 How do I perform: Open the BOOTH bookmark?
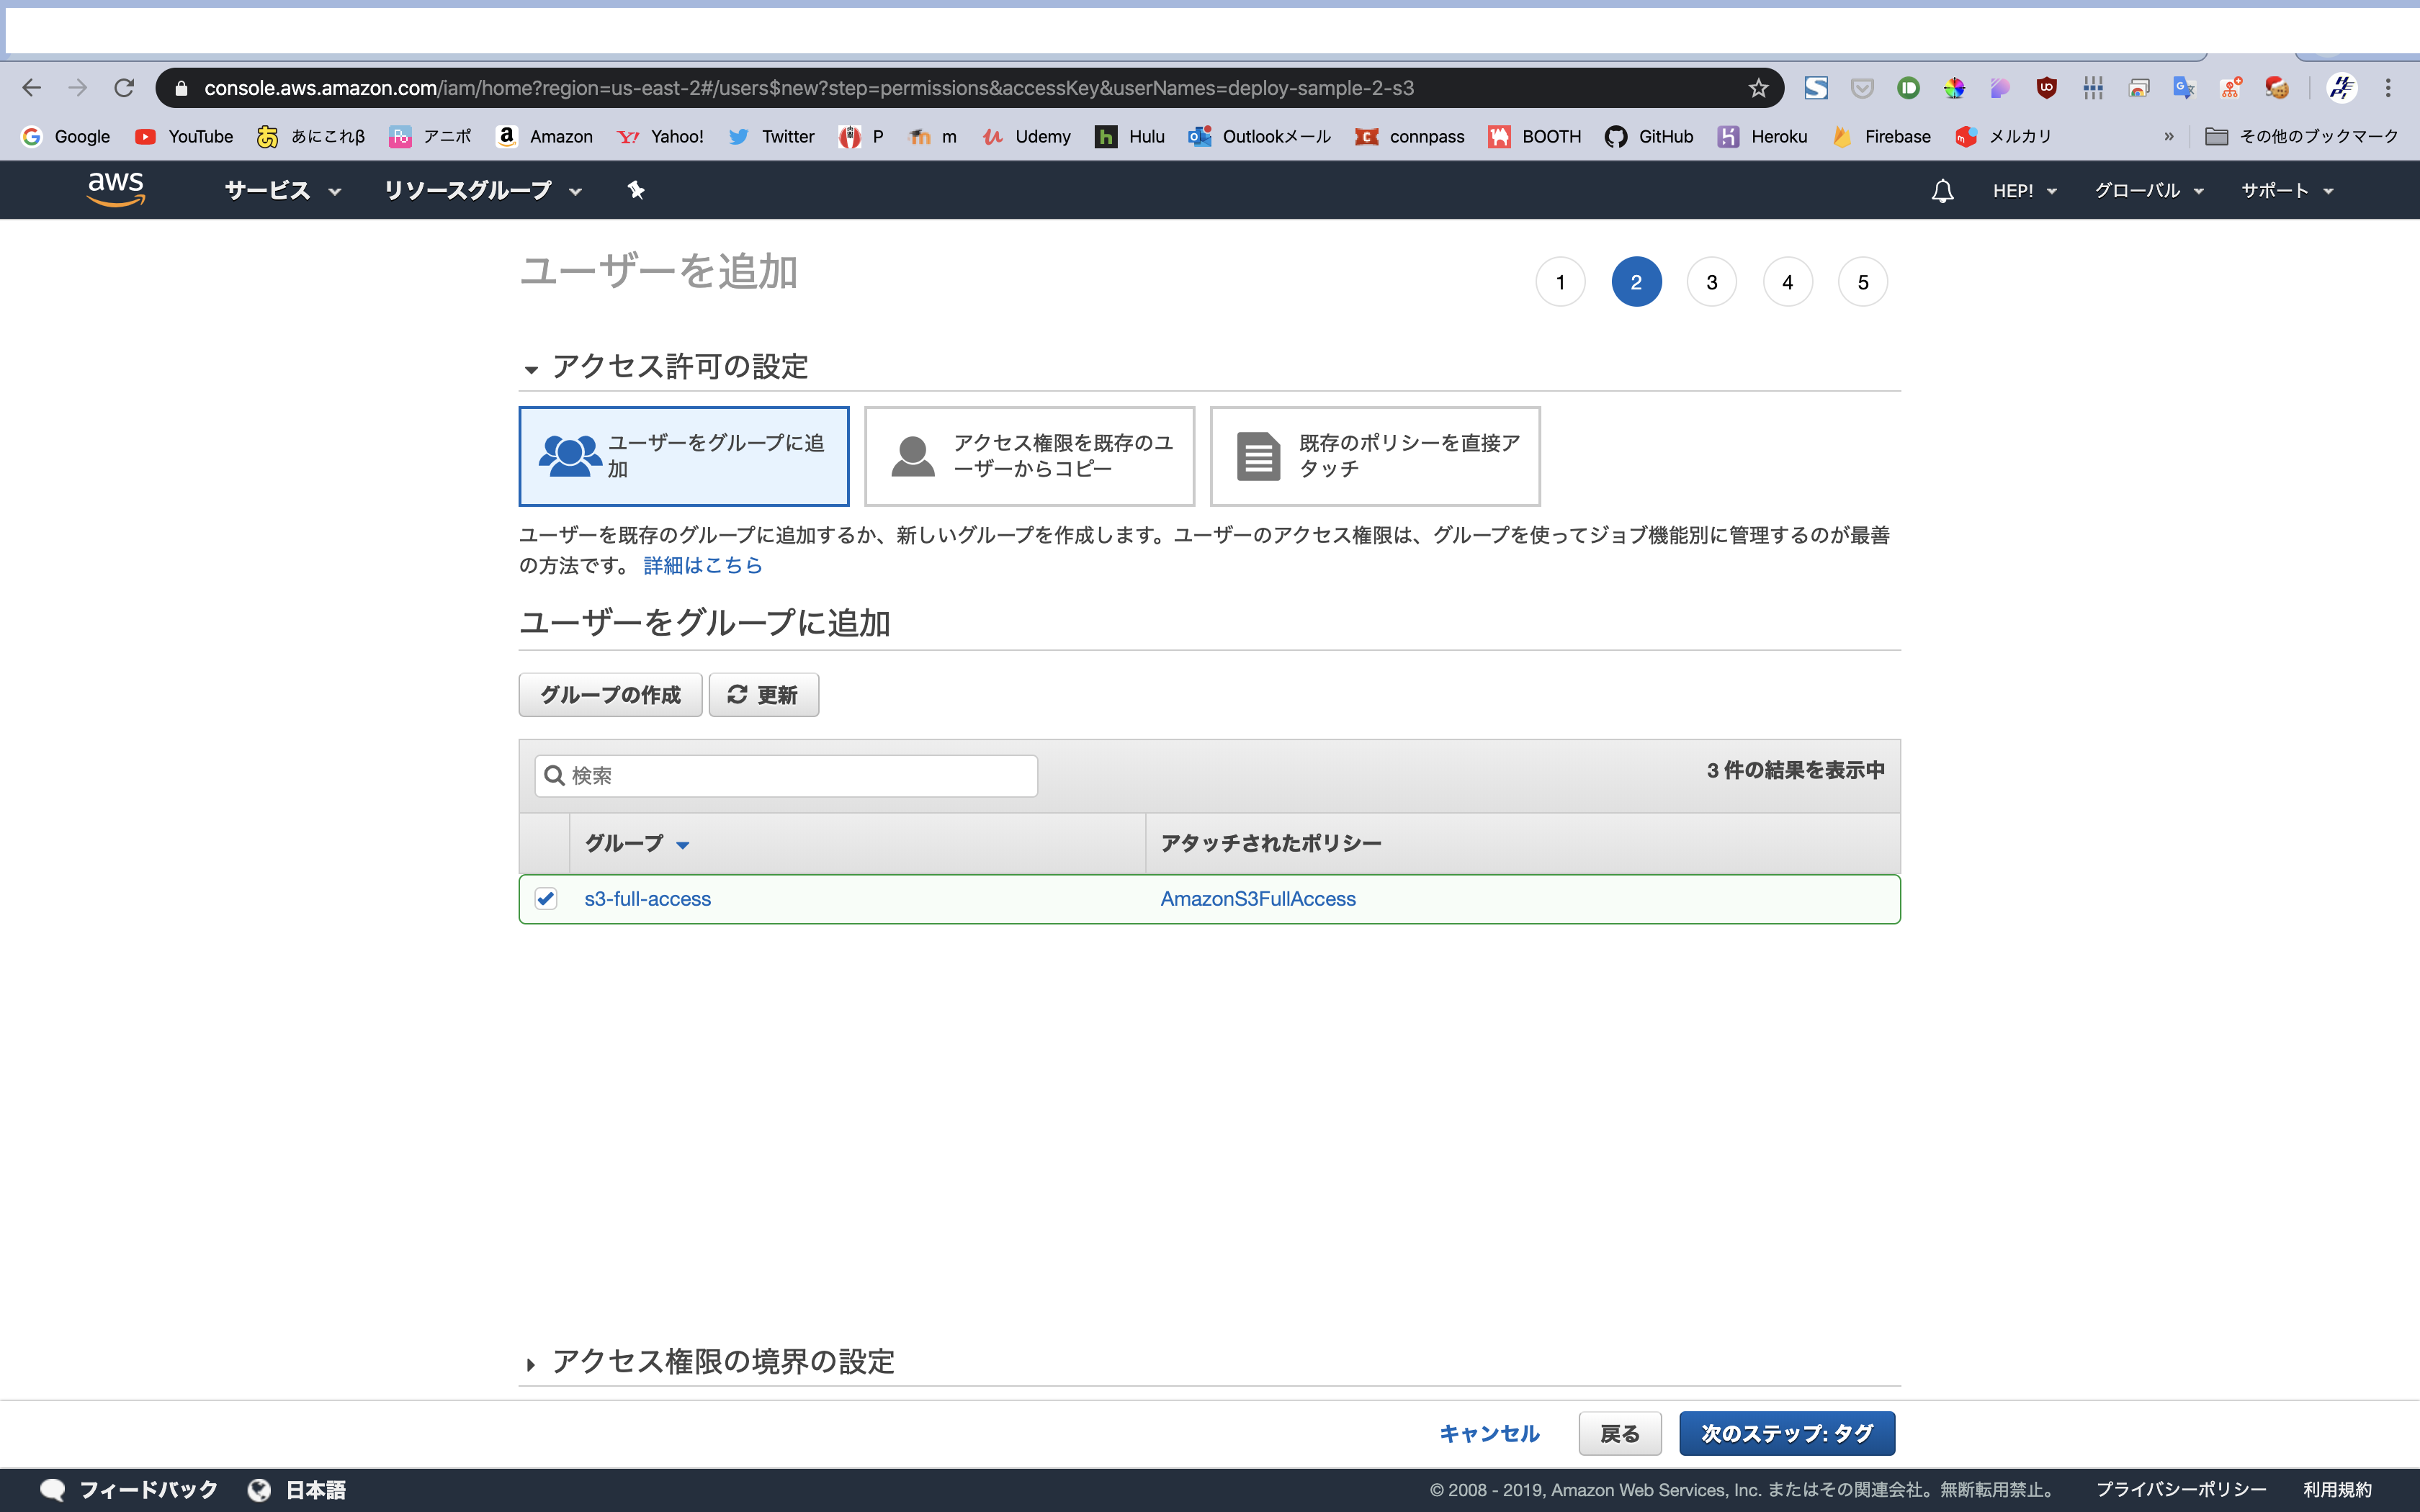[x=1534, y=136]
